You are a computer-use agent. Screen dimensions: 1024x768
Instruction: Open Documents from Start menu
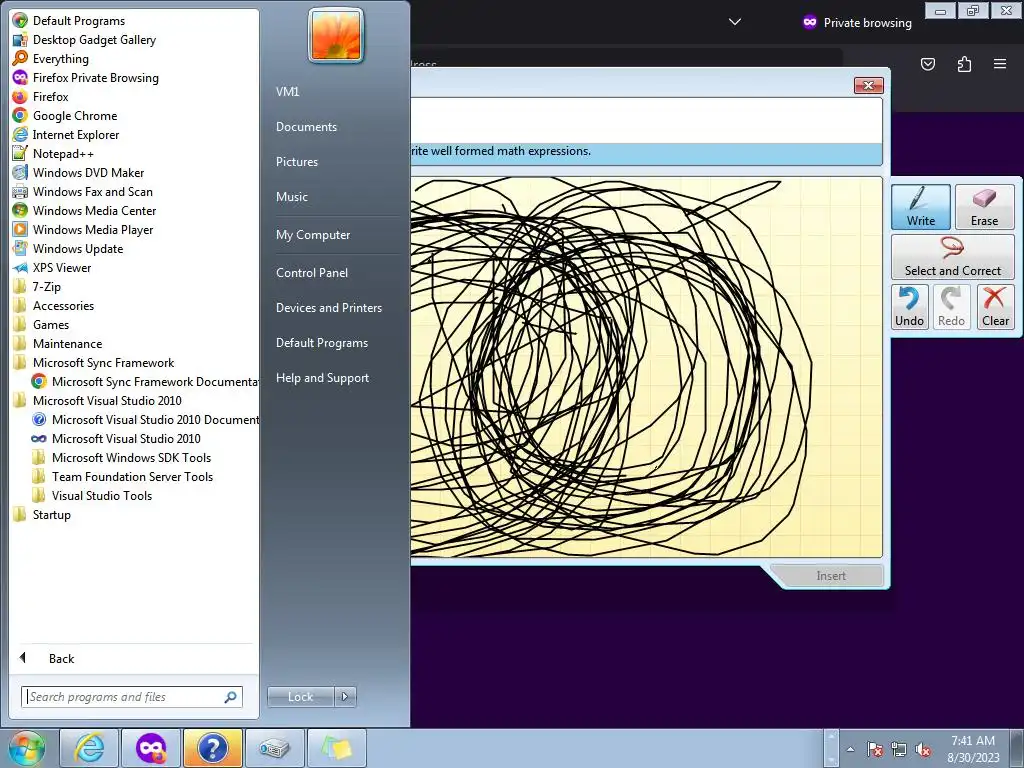[306, 127]
